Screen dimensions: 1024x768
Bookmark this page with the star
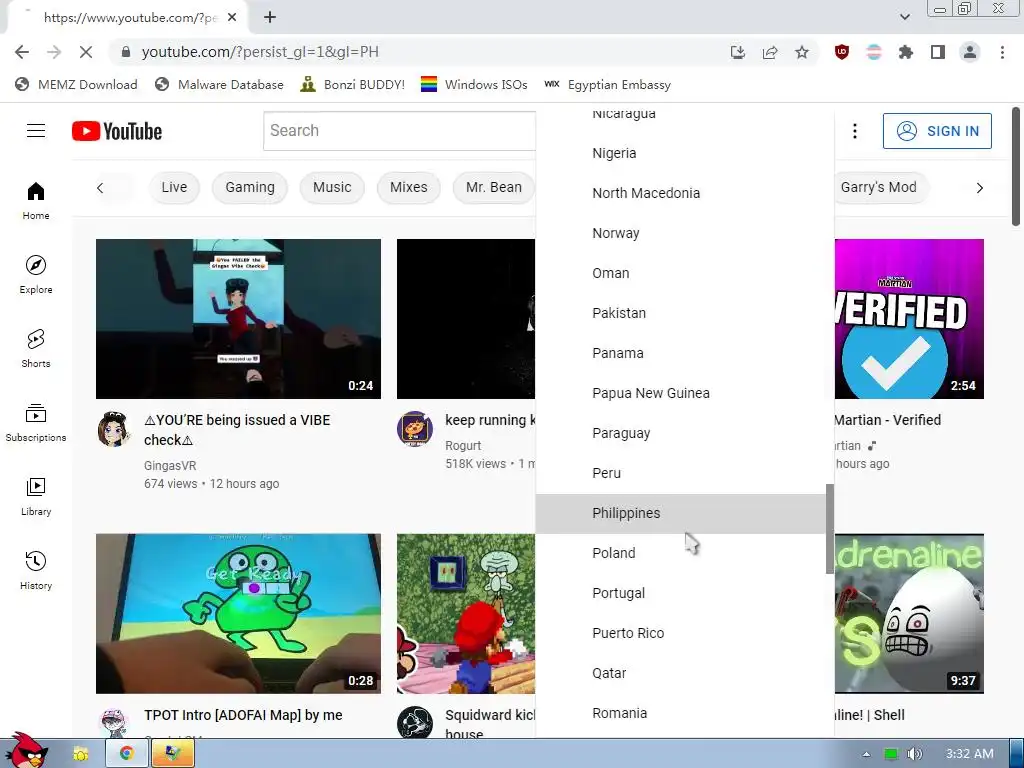pyautogui.click(x=802, y=52)
